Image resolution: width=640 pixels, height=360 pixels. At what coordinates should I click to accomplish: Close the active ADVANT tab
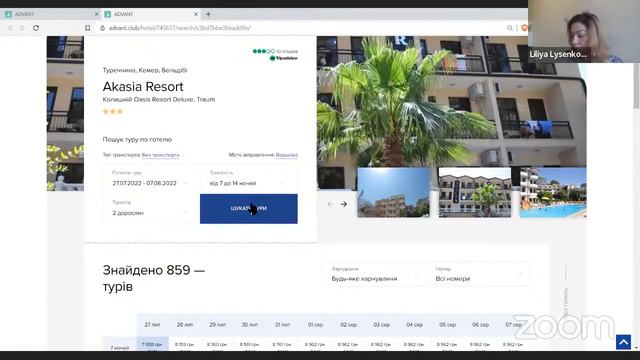(196, 14)
